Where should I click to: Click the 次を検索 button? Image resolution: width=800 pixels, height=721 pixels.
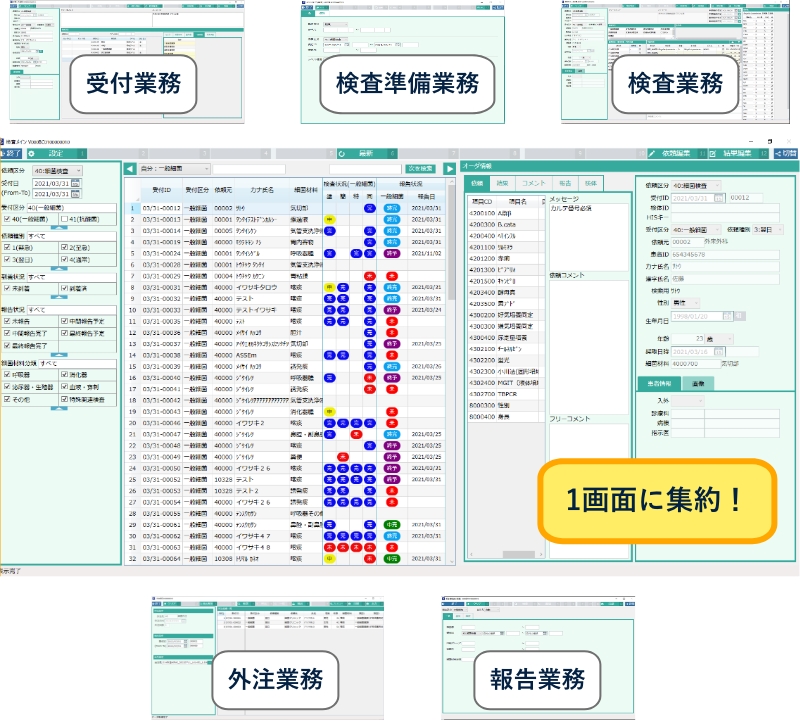click(x=420, y=169)
